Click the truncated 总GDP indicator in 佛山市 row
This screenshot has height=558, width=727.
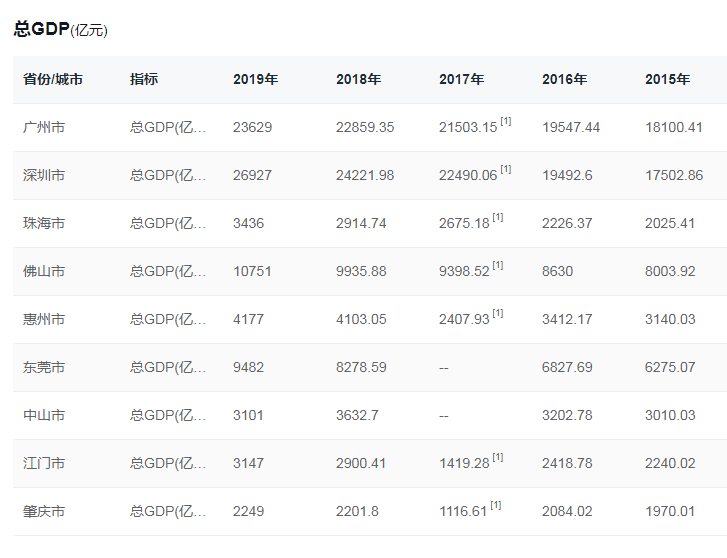pyautogui.click(x=168, y=271)
